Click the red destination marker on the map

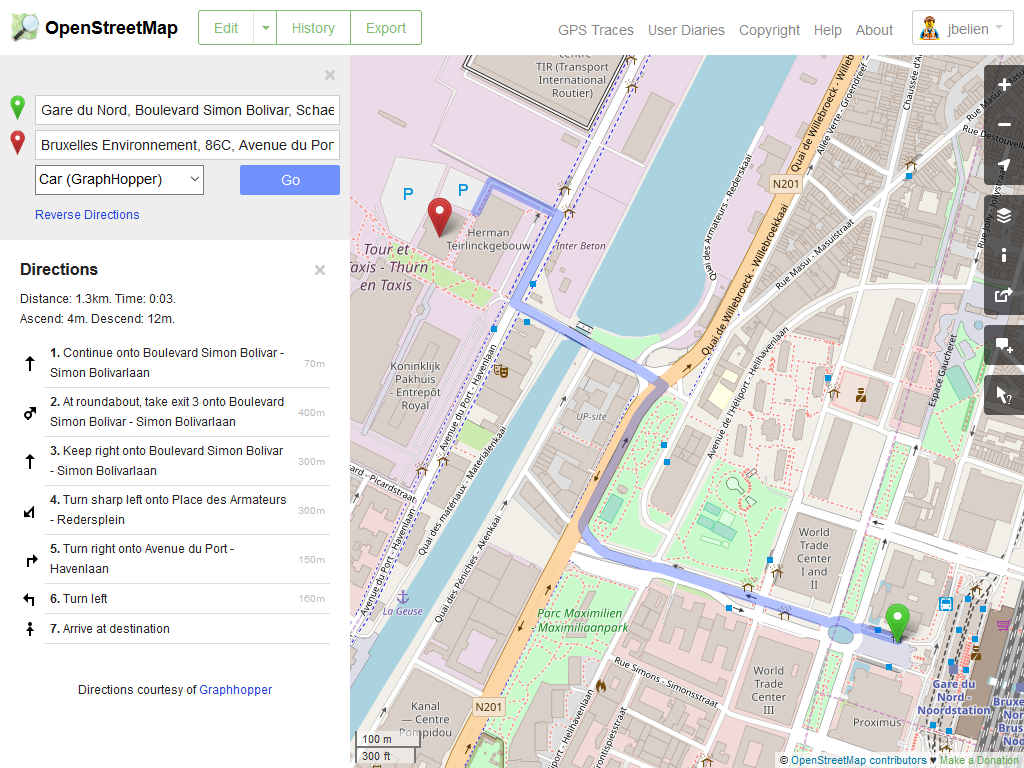(x=438, y=216)
